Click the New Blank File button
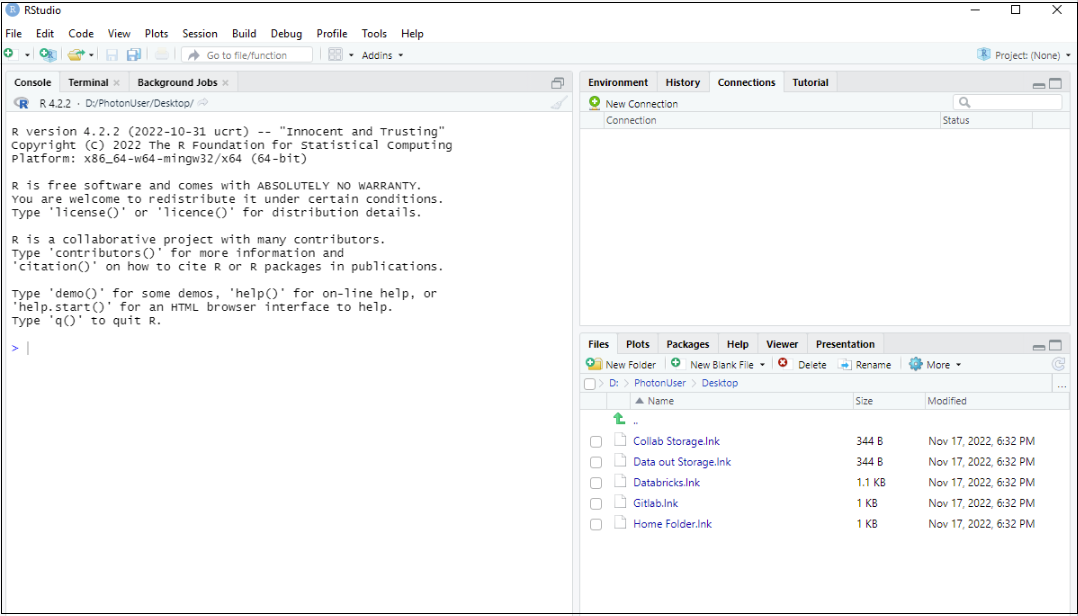This screenshot has width=1078, height=616. (x=717, y=364)
